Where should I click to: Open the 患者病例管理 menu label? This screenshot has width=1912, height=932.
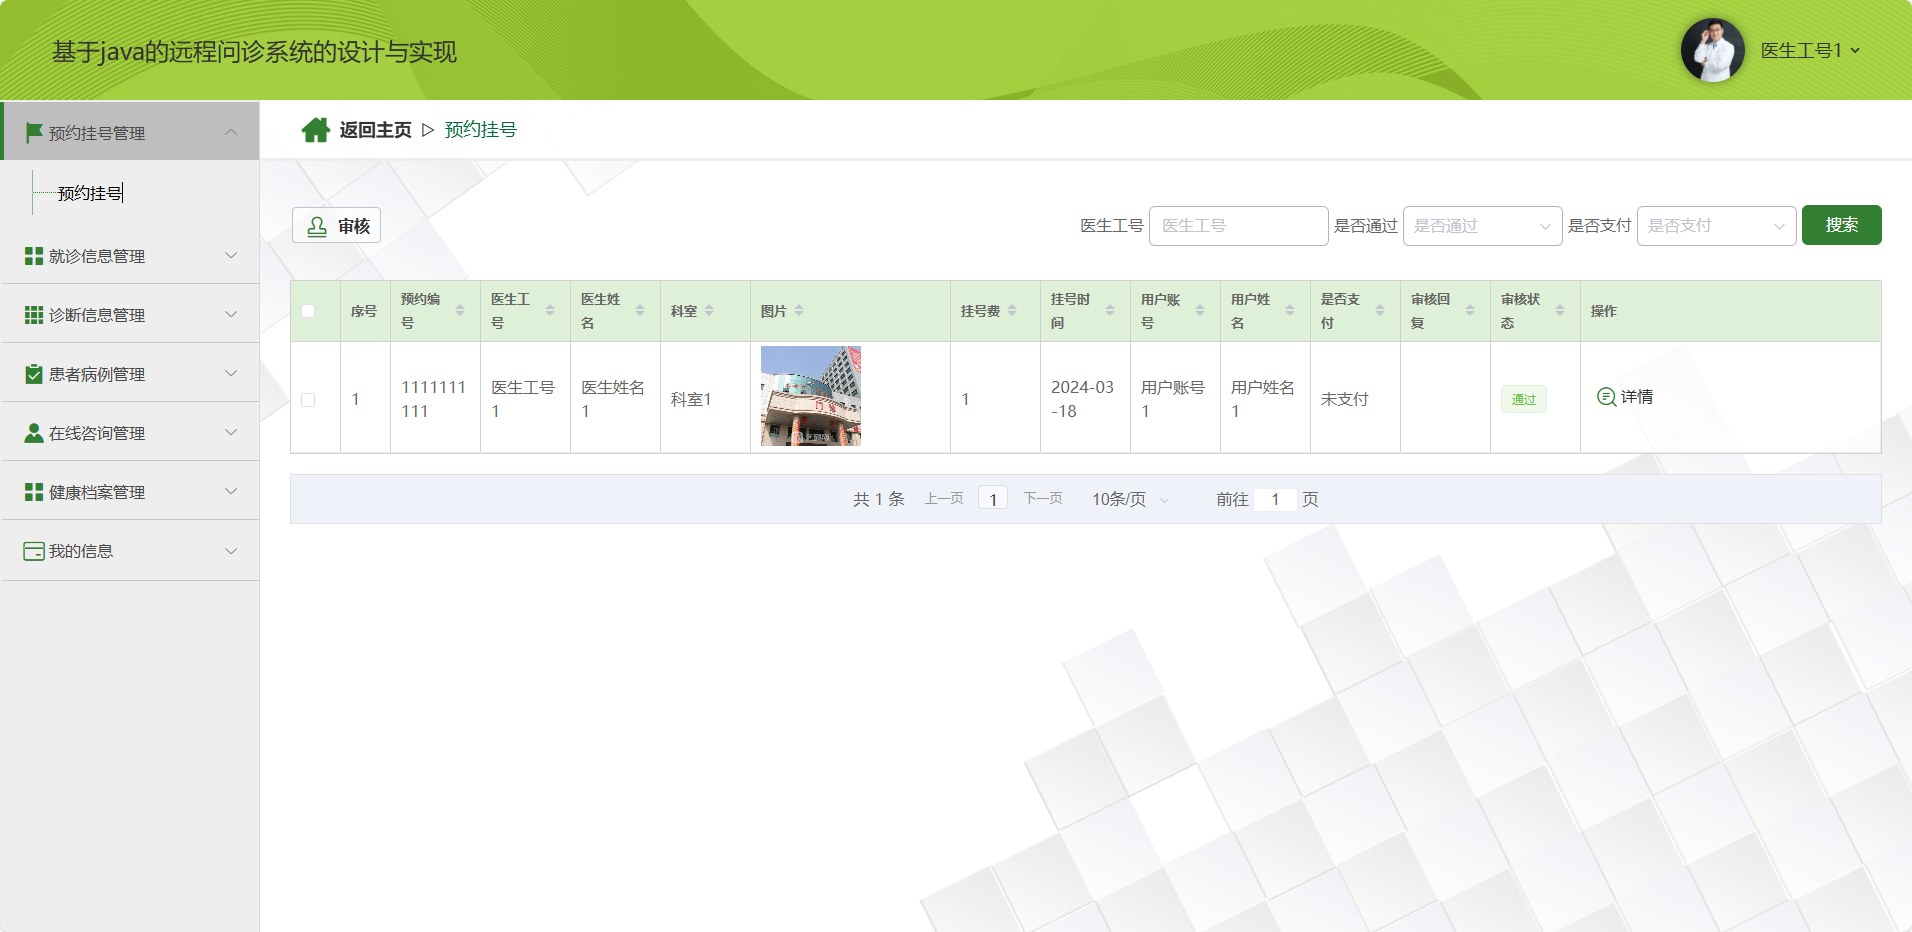click(x=97, y=374)
